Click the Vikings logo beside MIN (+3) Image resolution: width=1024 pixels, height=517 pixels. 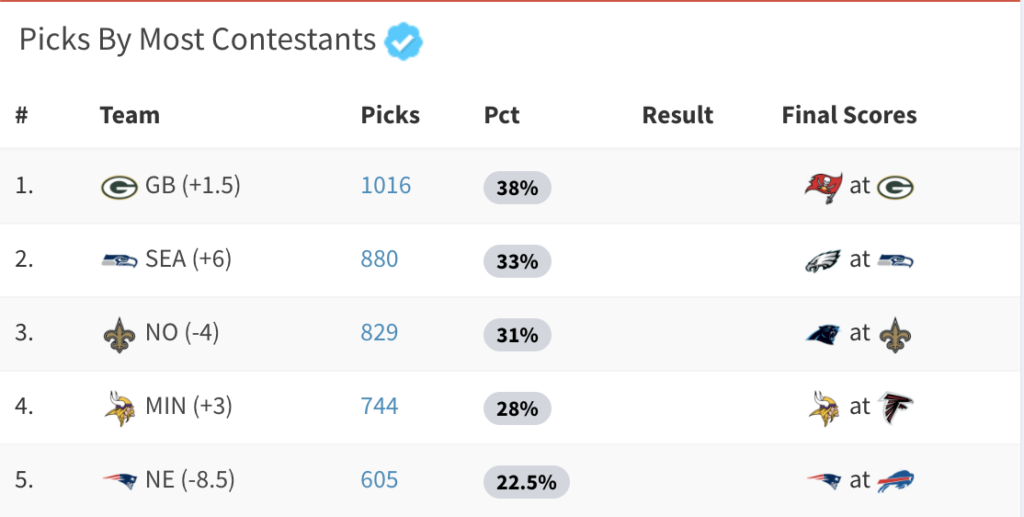(120, 409)
